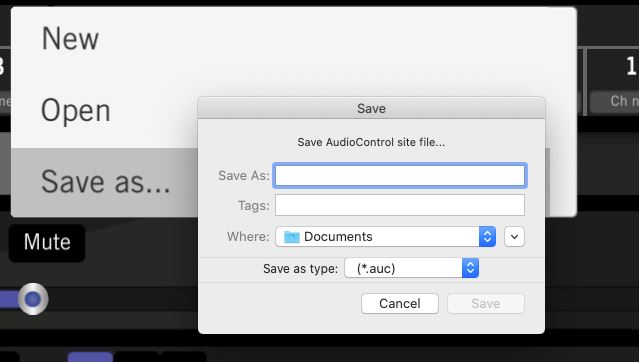The width and height of the screenshot is (640, 363).
Task: Expand save dialog with chevron button
Action: point(514,237)
